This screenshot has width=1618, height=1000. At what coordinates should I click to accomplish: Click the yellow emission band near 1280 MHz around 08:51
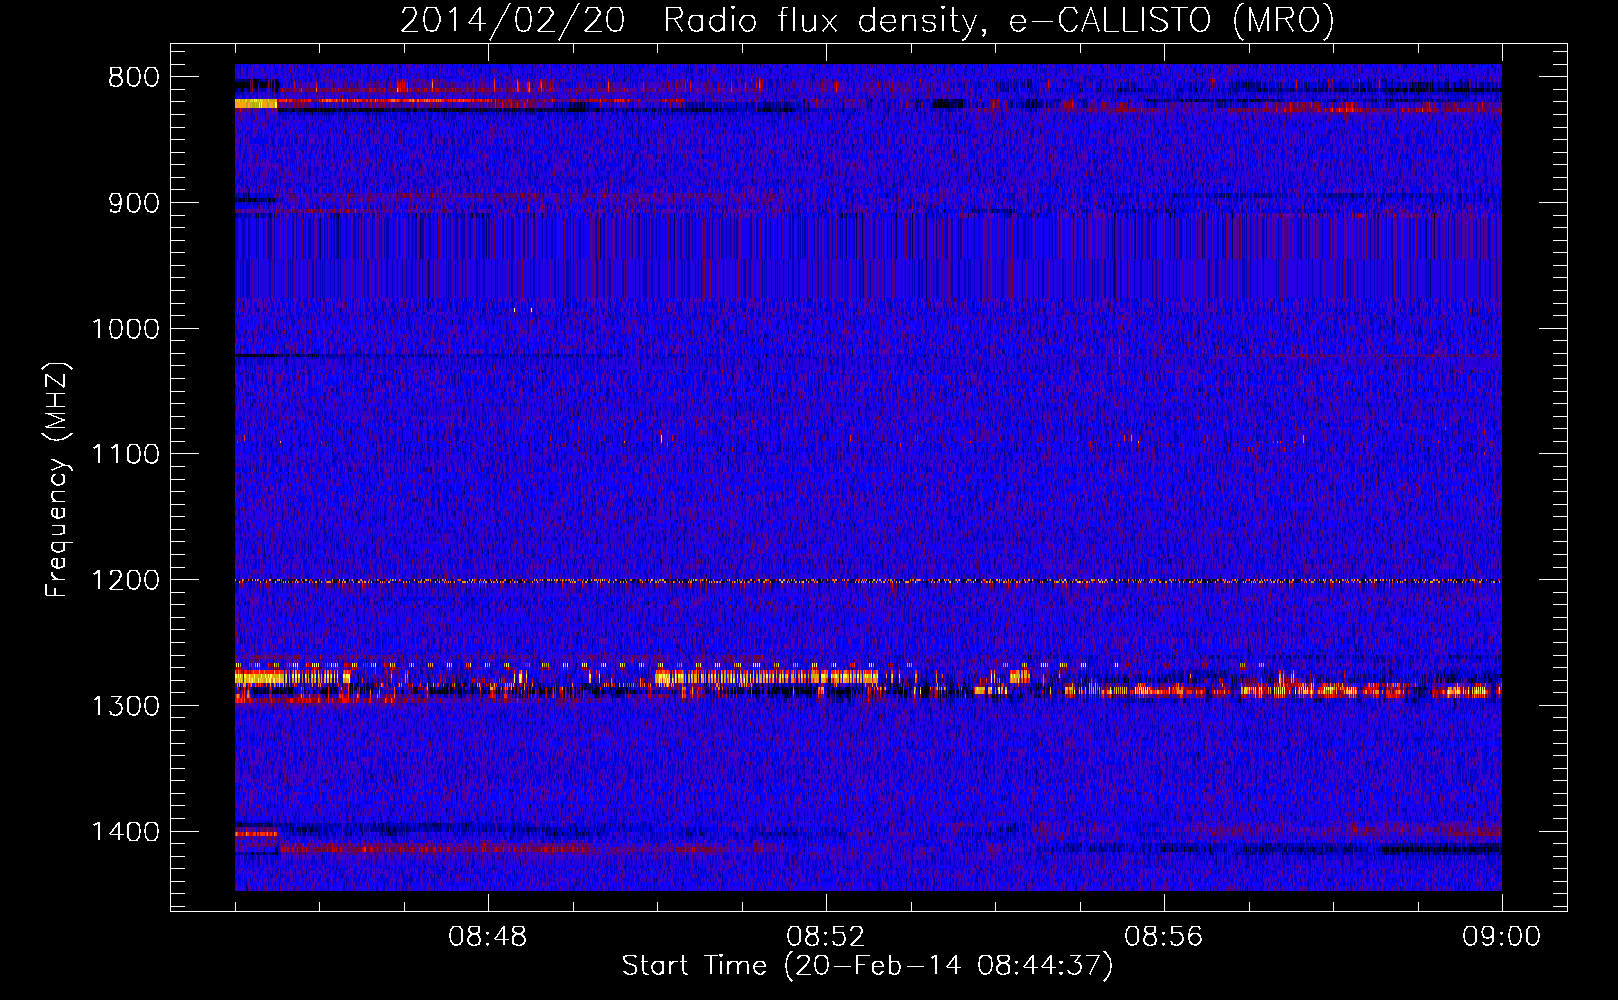point(766,677)
